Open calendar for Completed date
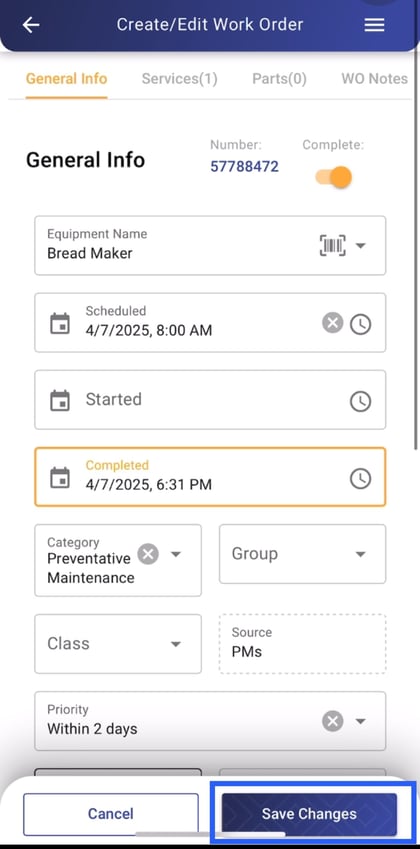 (60, 478)
